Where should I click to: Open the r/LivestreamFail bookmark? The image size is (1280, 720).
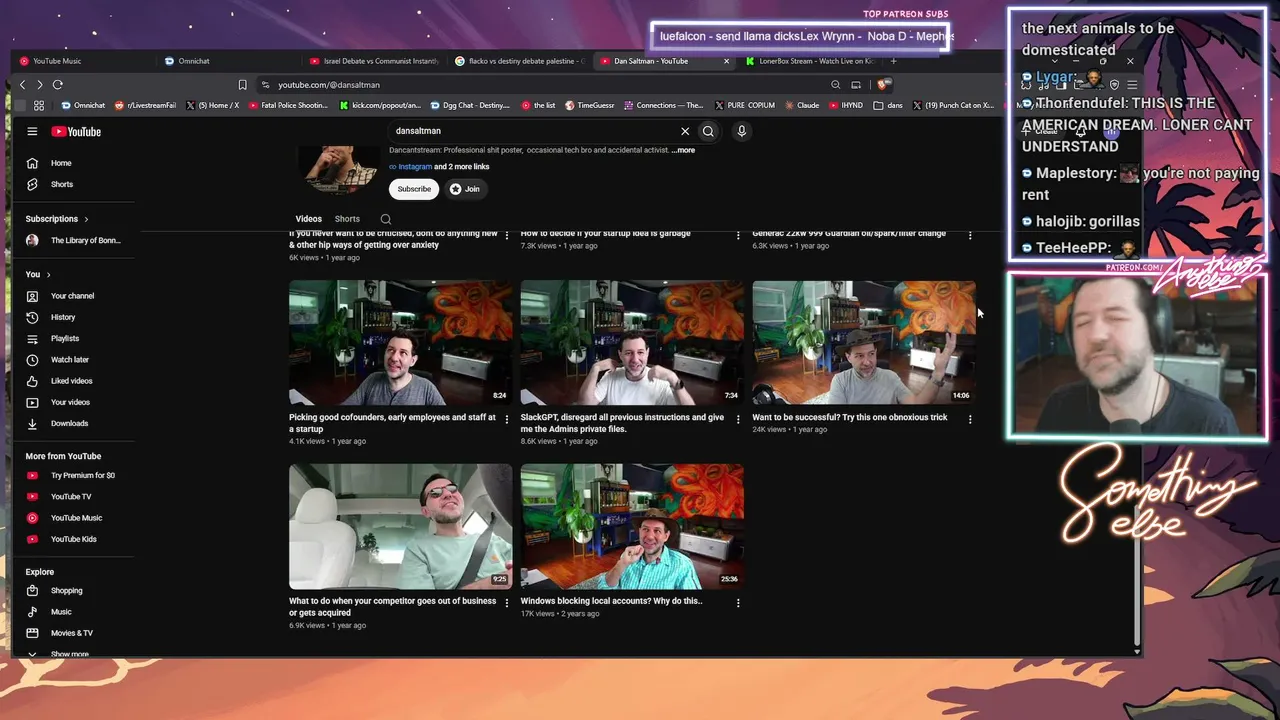146,105
